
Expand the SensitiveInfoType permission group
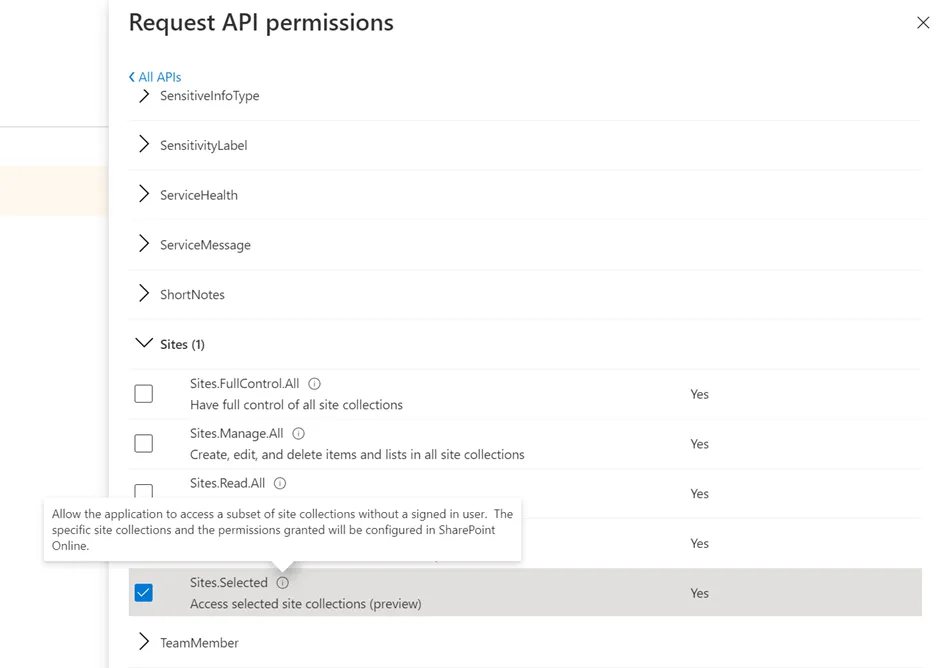[x=144, y=96]
